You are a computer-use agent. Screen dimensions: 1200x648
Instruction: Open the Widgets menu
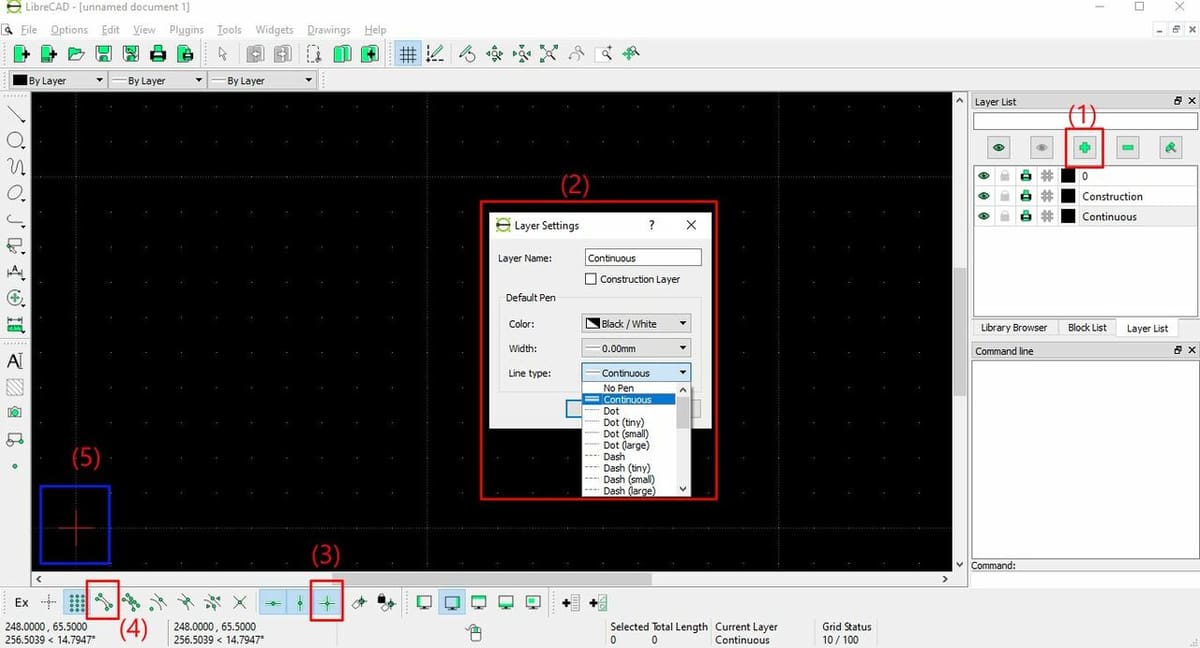tap(274, 30)
